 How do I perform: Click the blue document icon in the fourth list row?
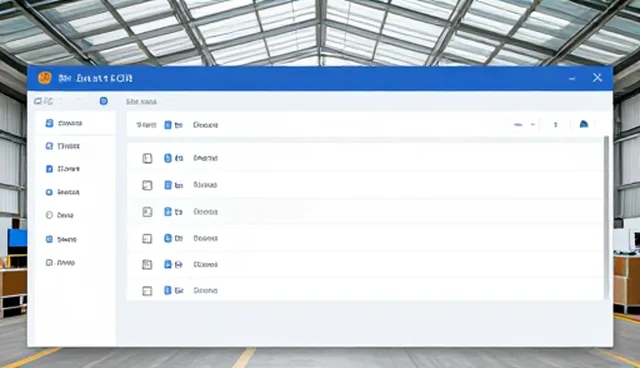pos(168,238)
